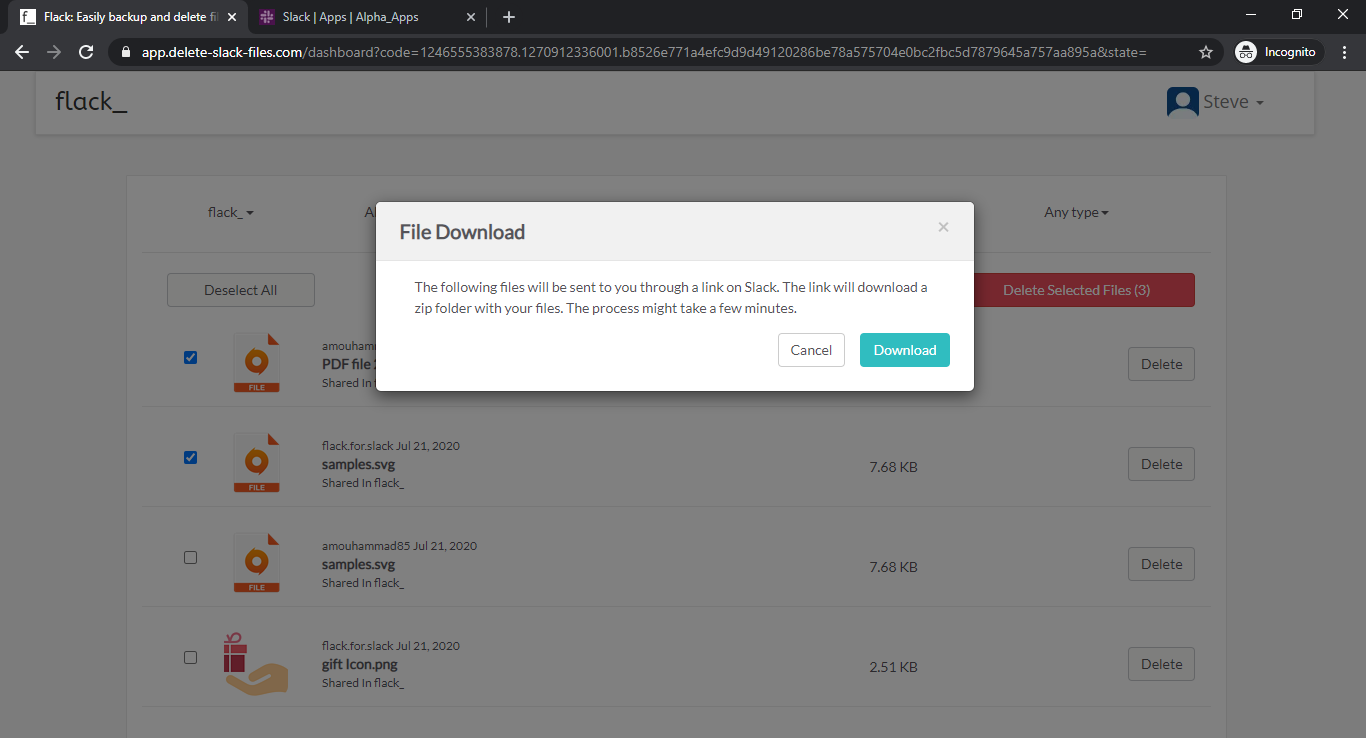
Task: Close the Slack Apps browser tab
Action: (x=470, y=17)
